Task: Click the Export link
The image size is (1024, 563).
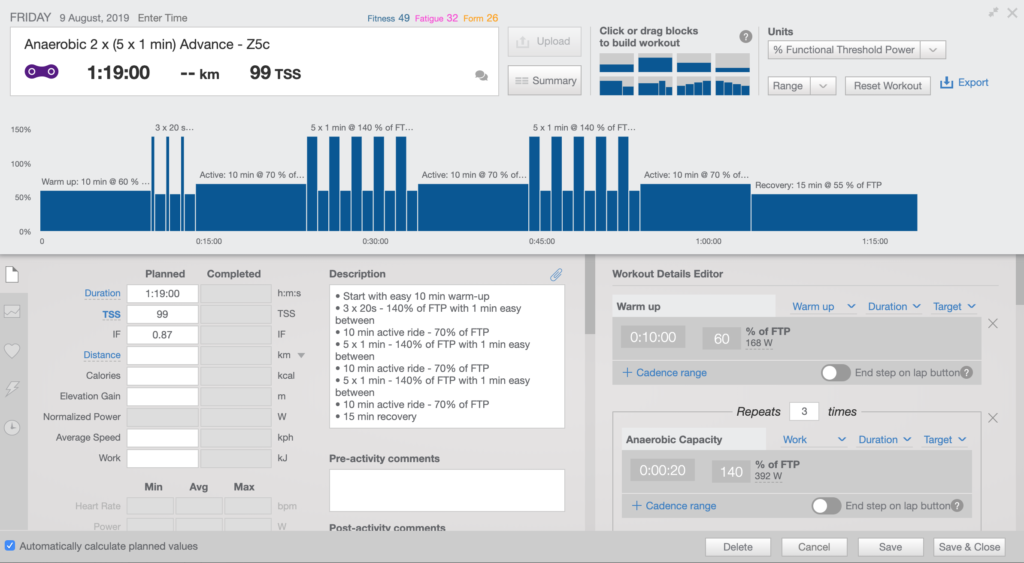Action: pos(964,83)
